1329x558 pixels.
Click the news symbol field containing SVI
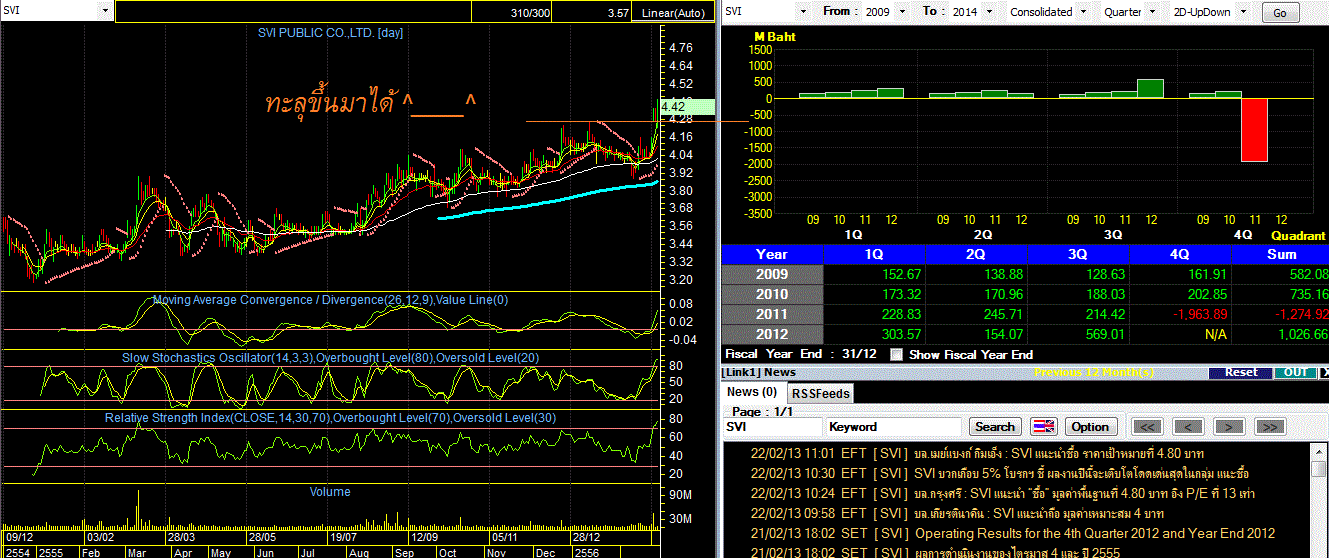pos(772,426)
